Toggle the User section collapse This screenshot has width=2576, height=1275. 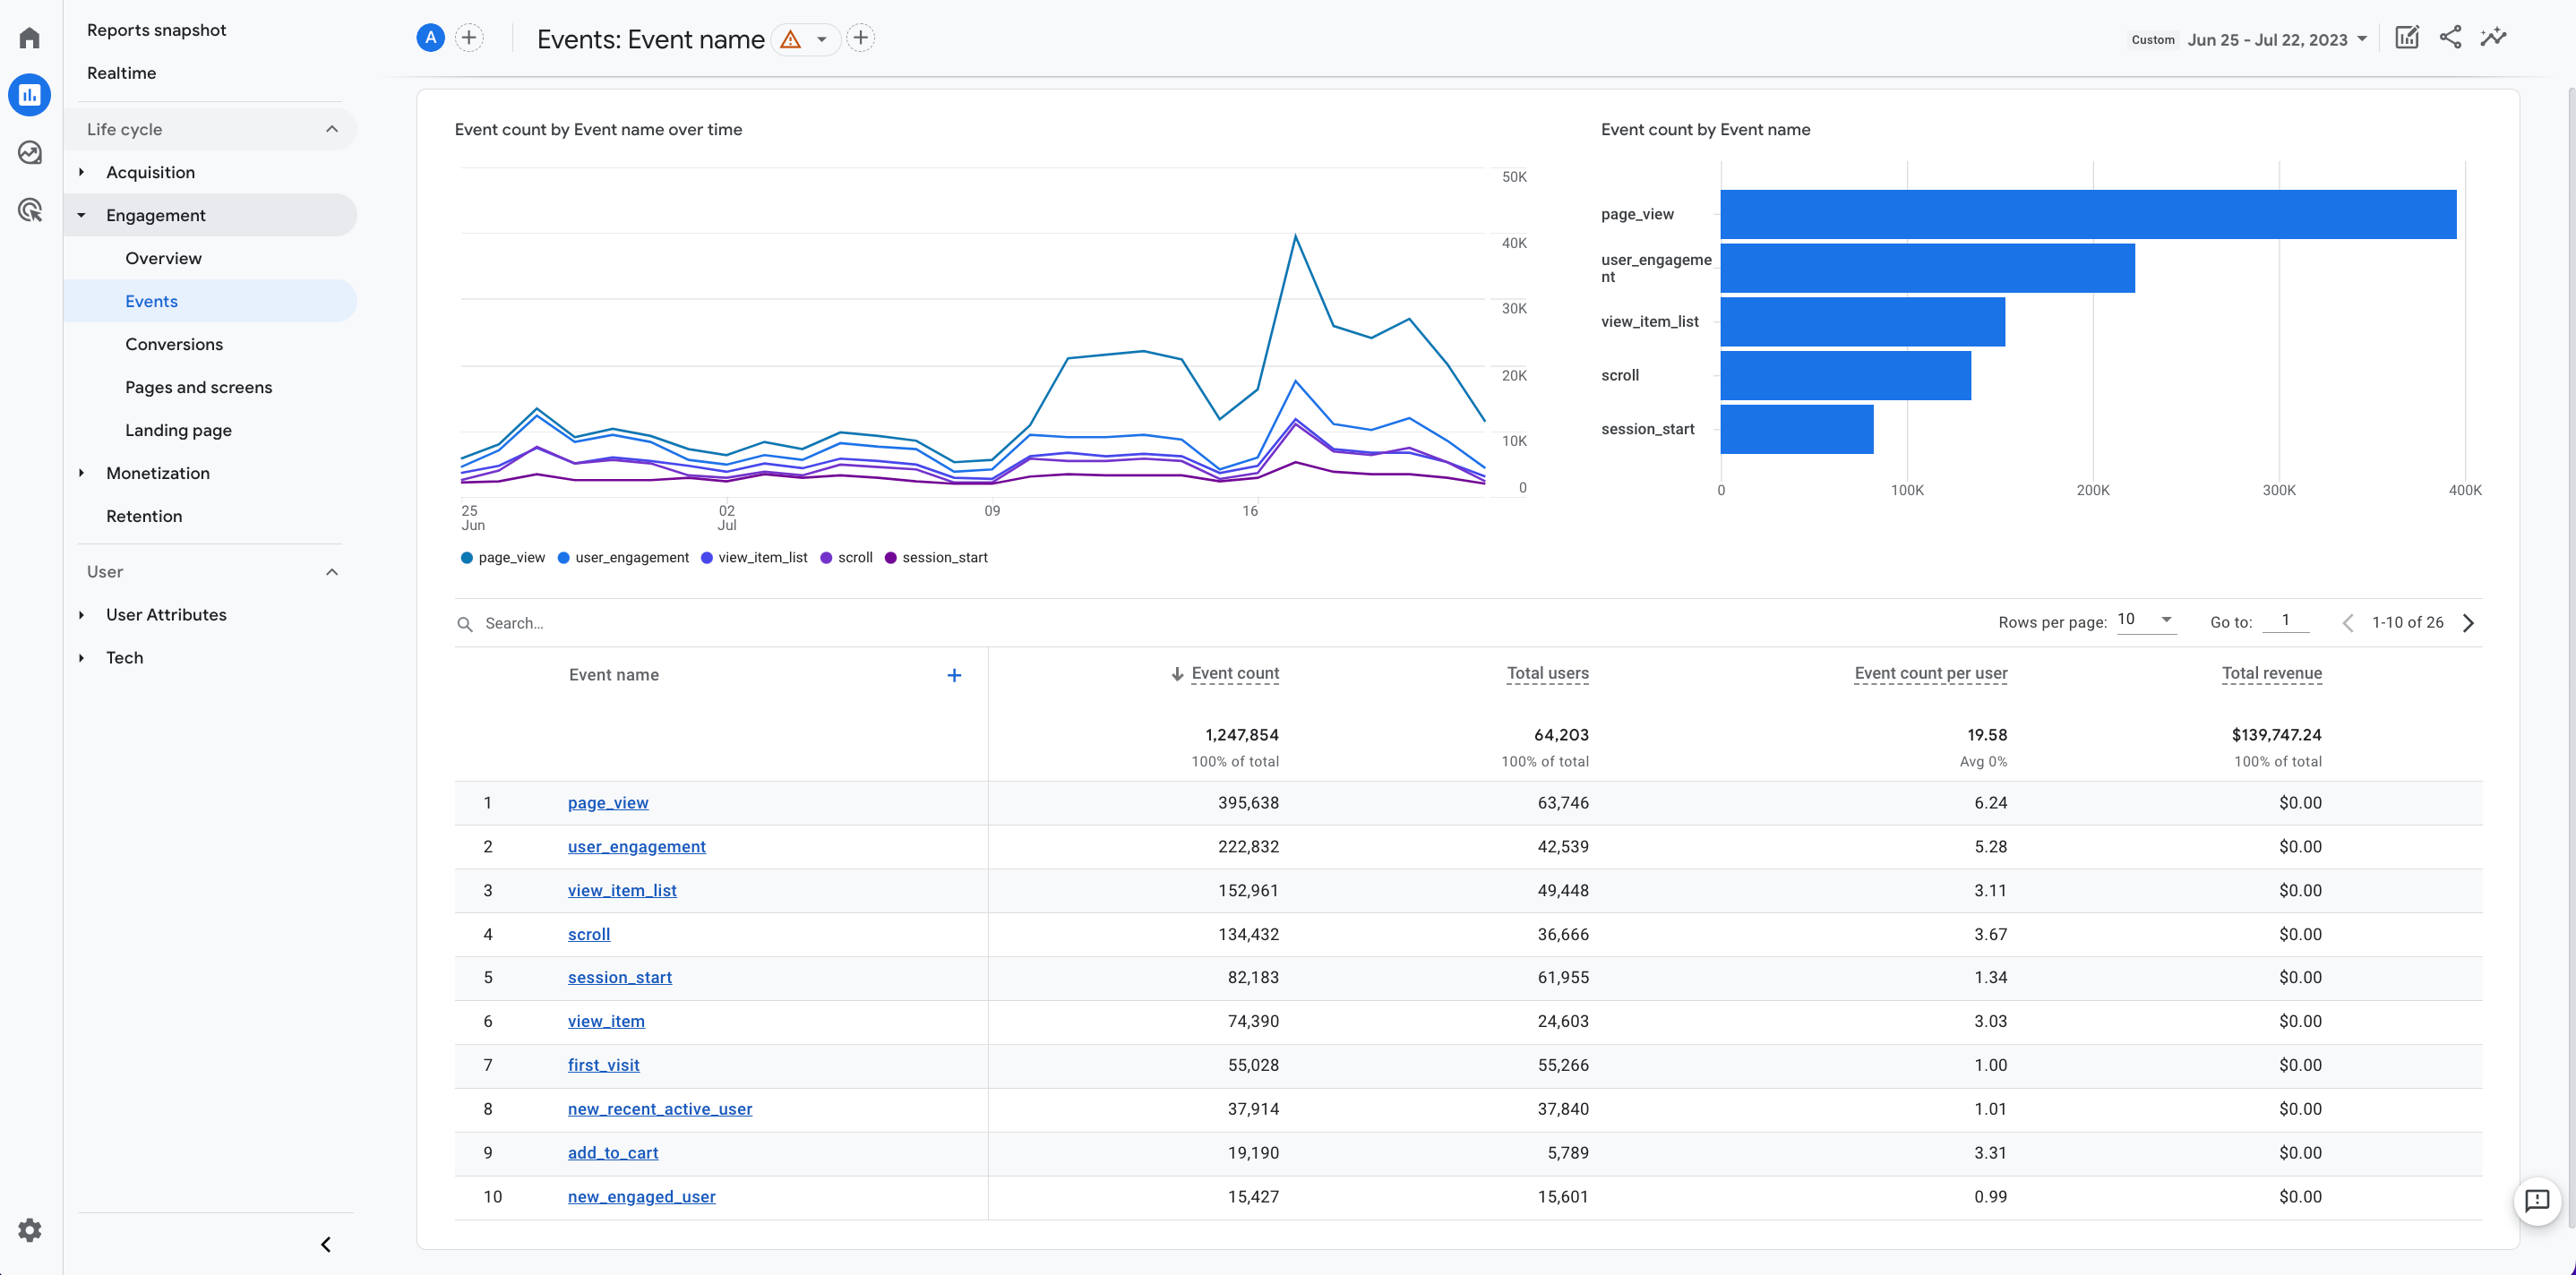coord(331,572)
